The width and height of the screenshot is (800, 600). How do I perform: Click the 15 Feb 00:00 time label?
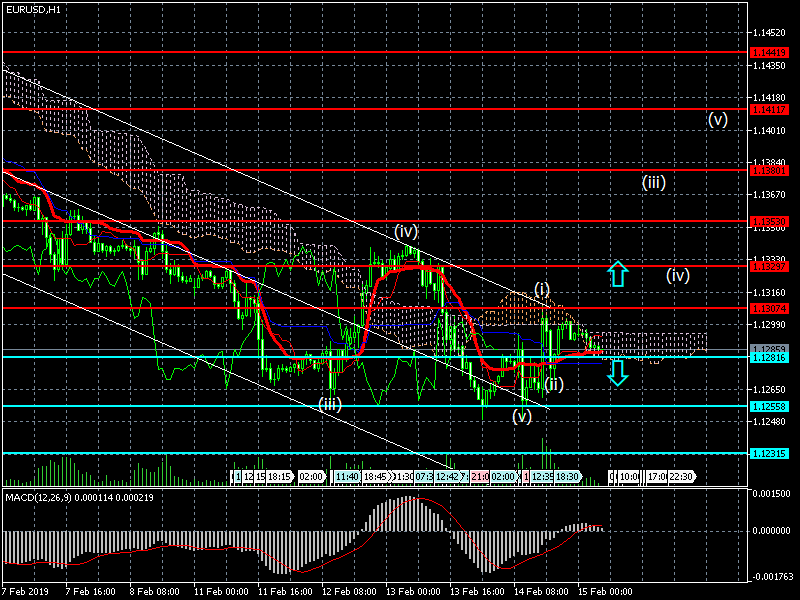605,591
